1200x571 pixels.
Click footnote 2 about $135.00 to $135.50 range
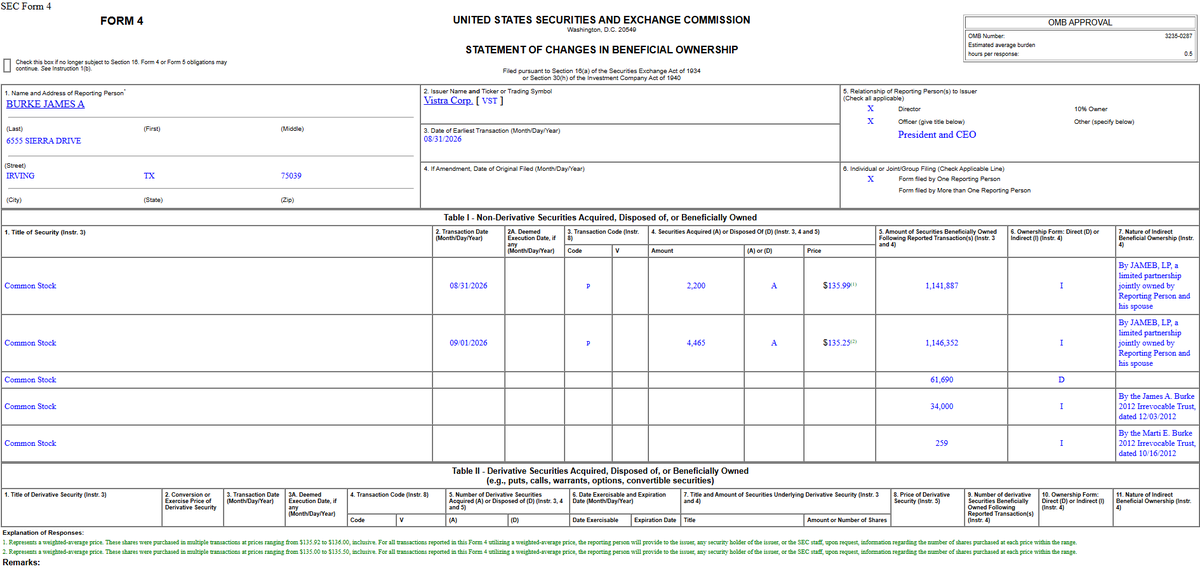540,552
